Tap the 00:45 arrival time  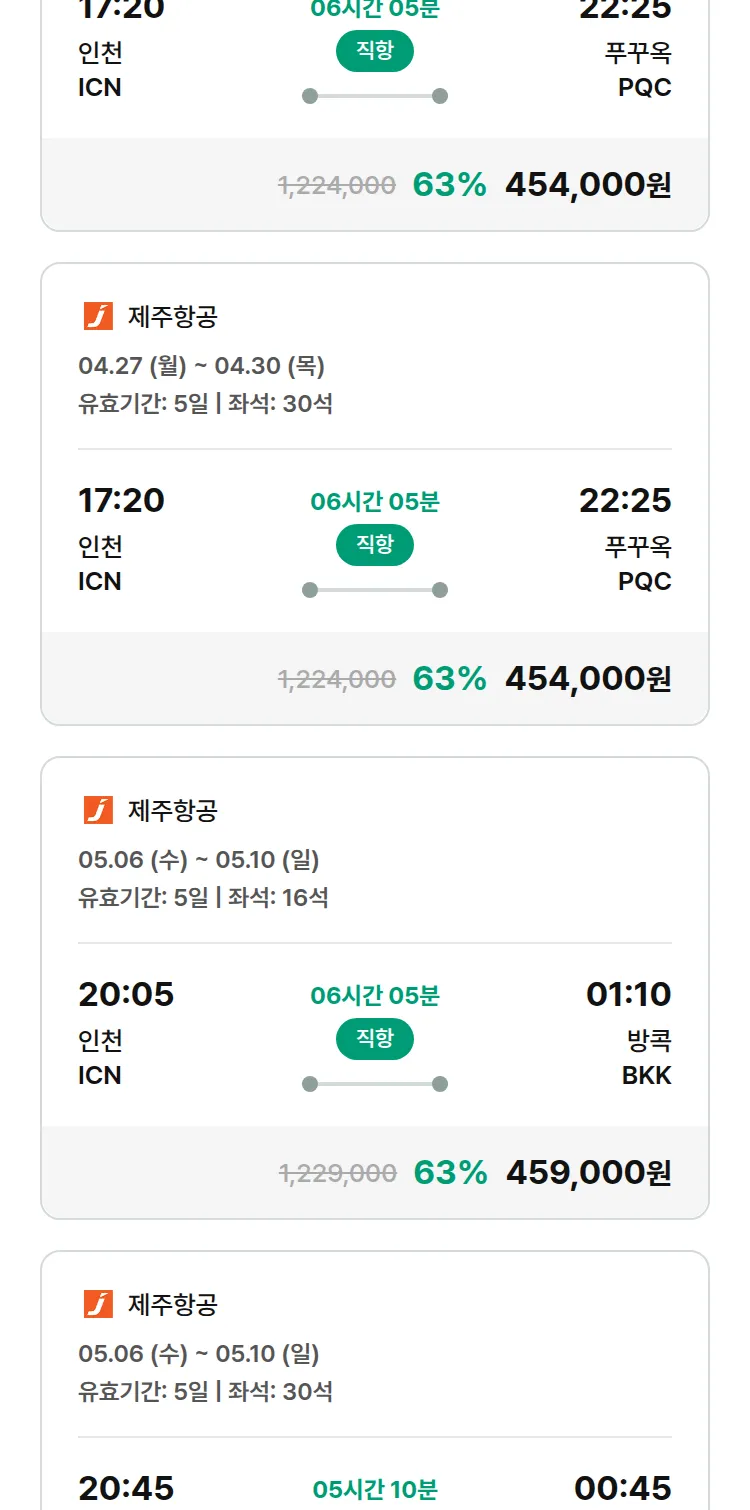pyautogui.click(x=622, y=1488)
